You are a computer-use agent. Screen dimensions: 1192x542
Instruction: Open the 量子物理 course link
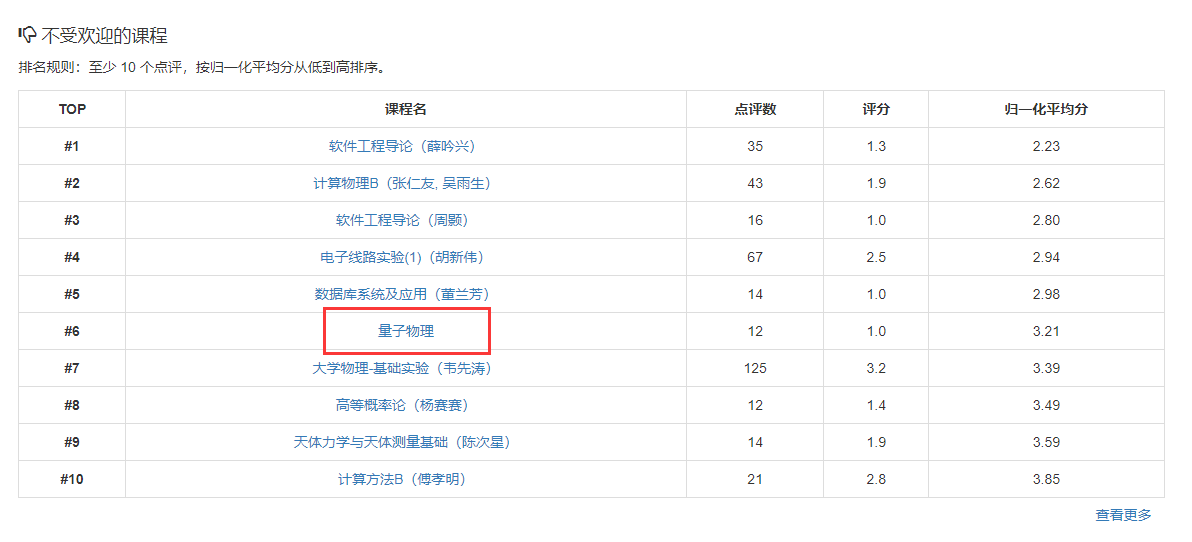[406, 331]
